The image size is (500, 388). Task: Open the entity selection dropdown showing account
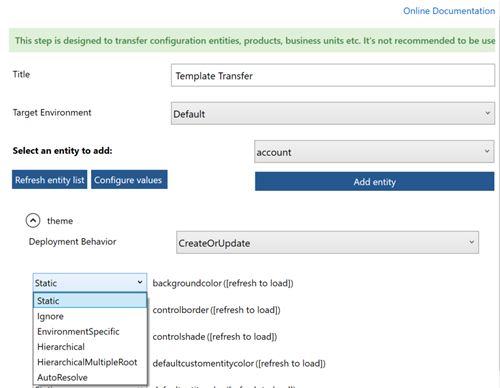(374, 152)
